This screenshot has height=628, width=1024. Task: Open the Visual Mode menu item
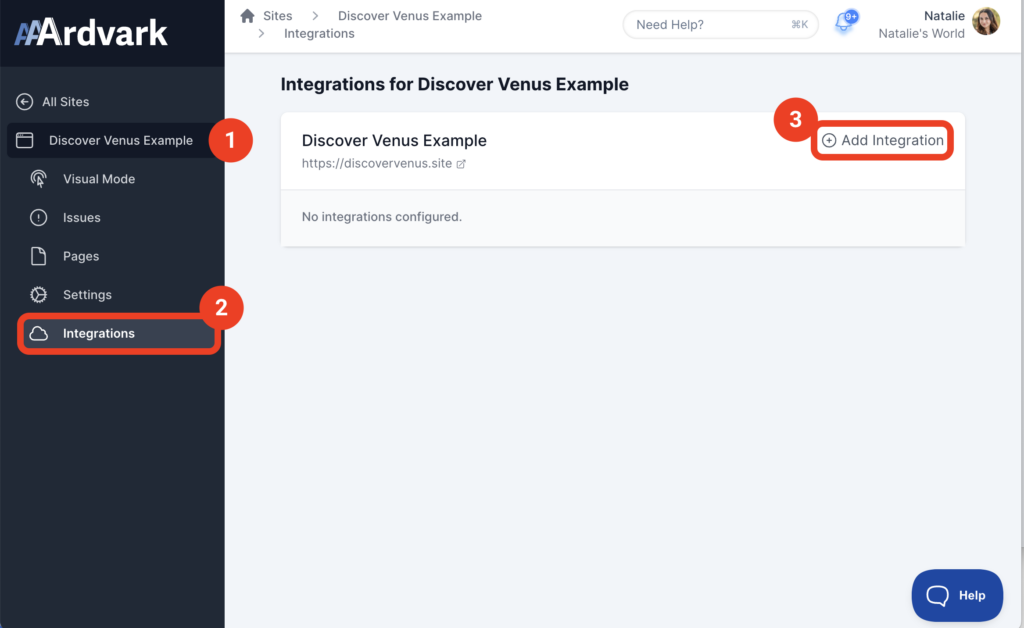(98, 179)
